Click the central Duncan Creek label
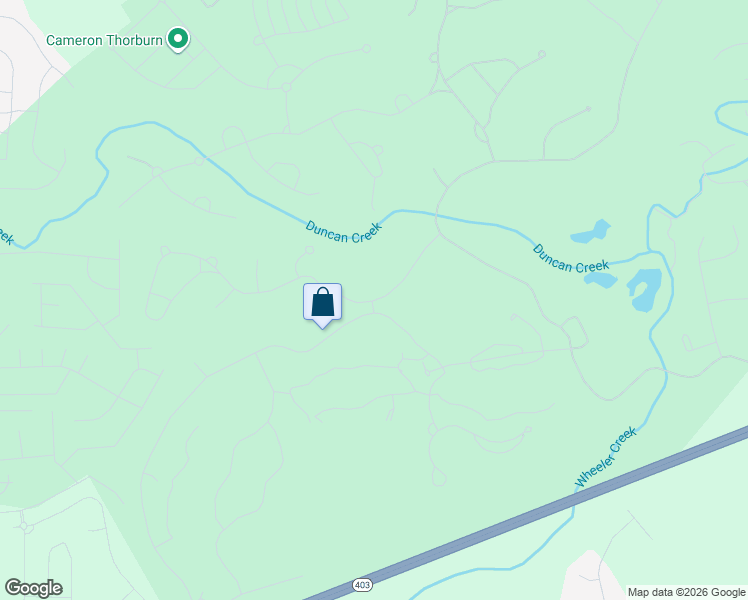The height and width of the screenshot is (600, 748). [x=343, y=232]
